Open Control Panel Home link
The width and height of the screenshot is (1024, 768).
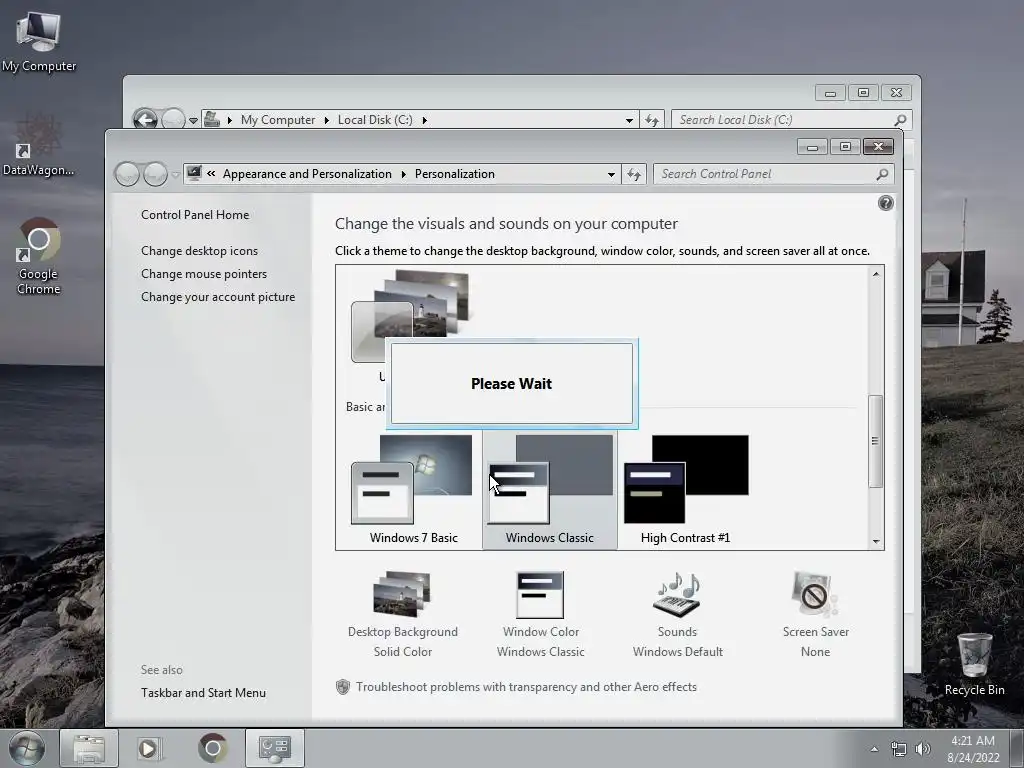click(195, 215)
